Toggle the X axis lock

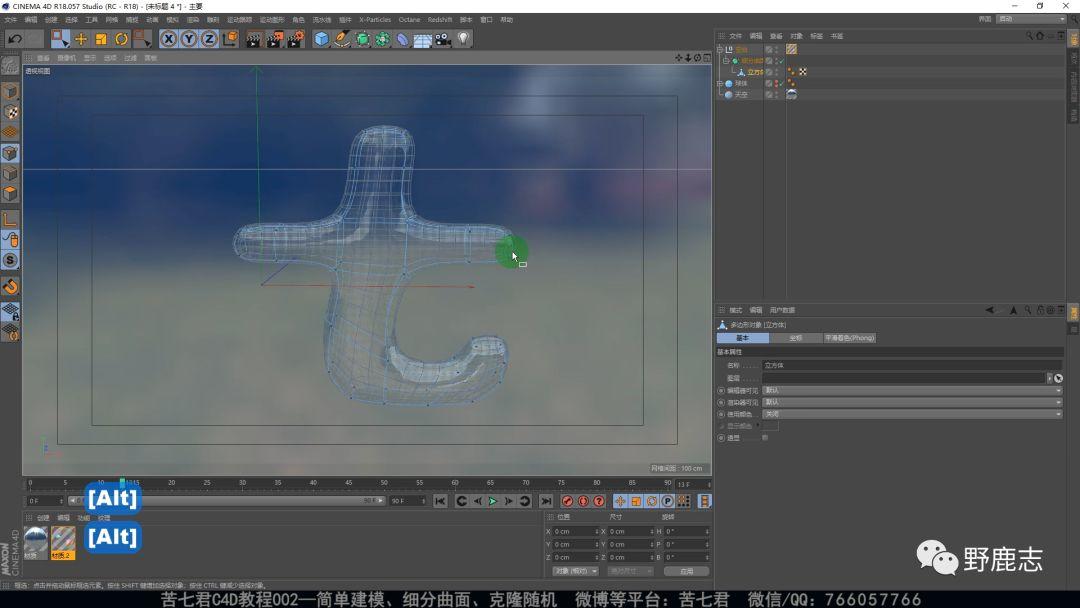pos(168,39)
